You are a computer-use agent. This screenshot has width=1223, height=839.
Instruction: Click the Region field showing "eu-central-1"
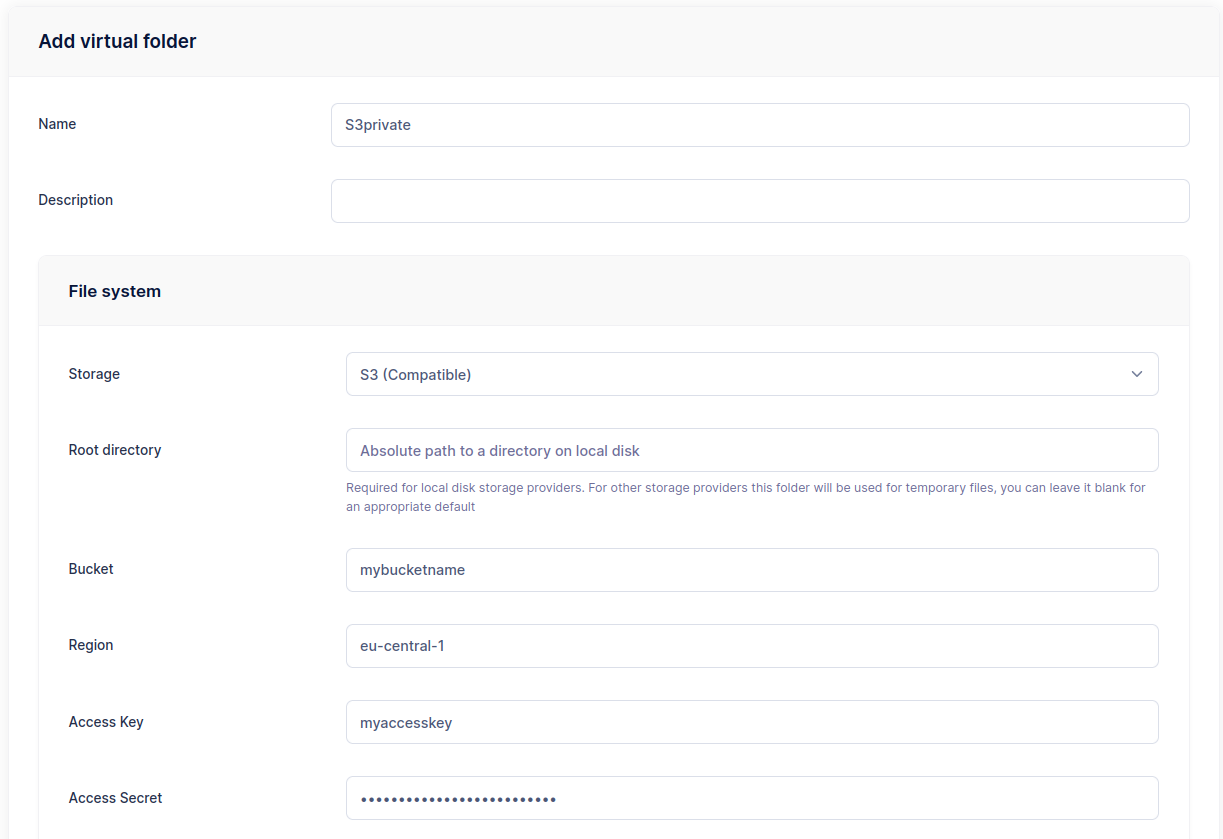752,645
